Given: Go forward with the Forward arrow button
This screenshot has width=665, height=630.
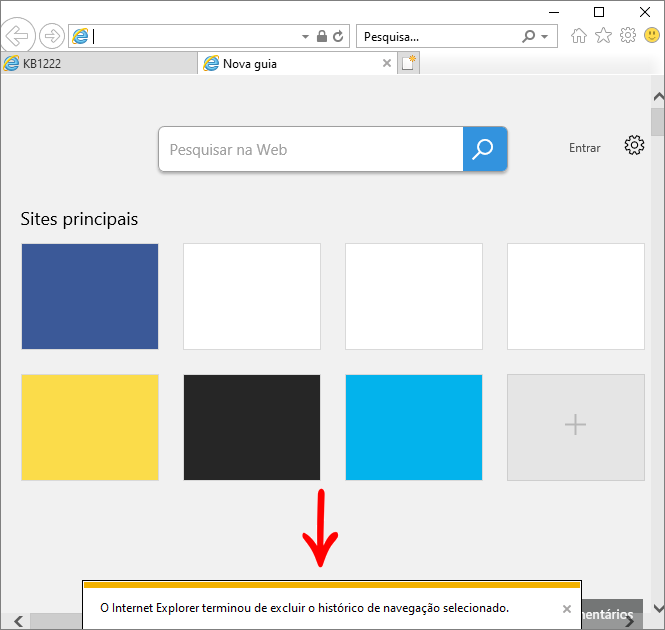Looking at the screenshot, I should pos(52,36).
